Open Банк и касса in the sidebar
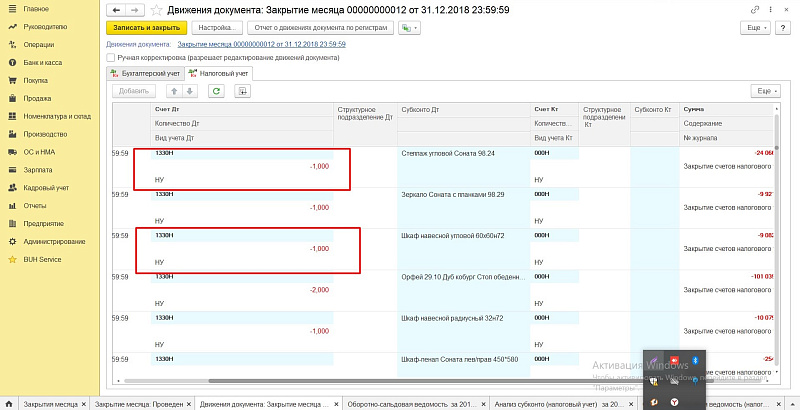The image size is (800, 410). 41,62
